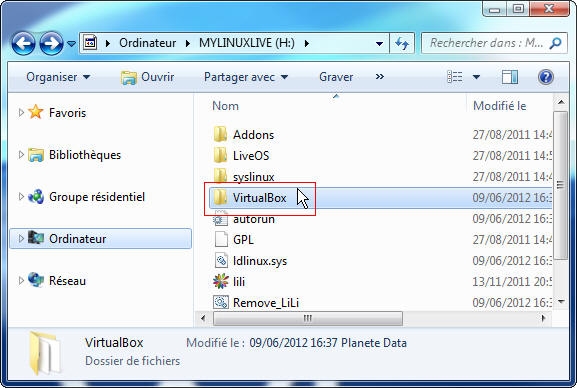
Task: Open the address bar history dropdown
Action: pyautogui.click(x=379, y=44)
